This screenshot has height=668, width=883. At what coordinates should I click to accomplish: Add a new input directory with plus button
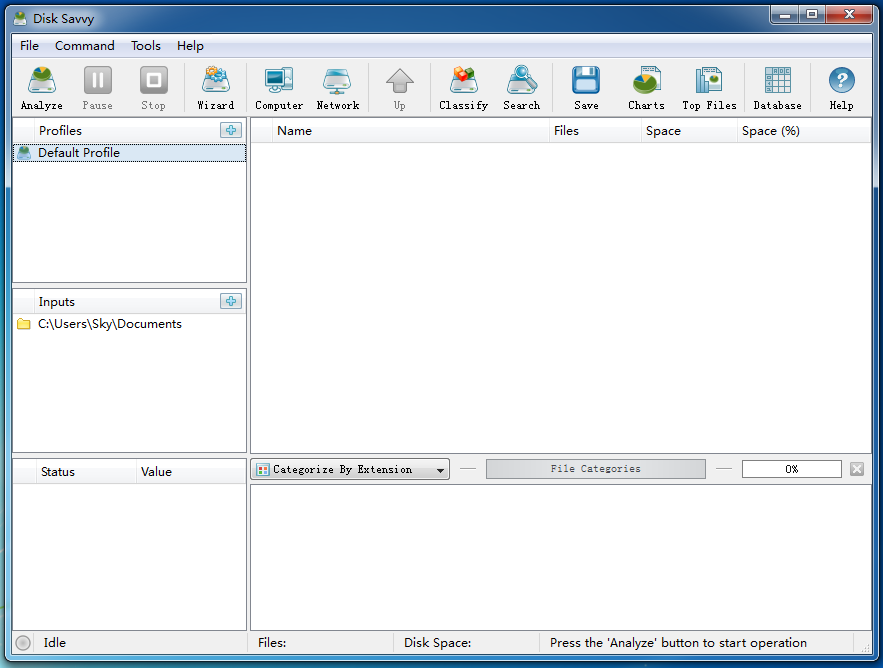point(231,301)
